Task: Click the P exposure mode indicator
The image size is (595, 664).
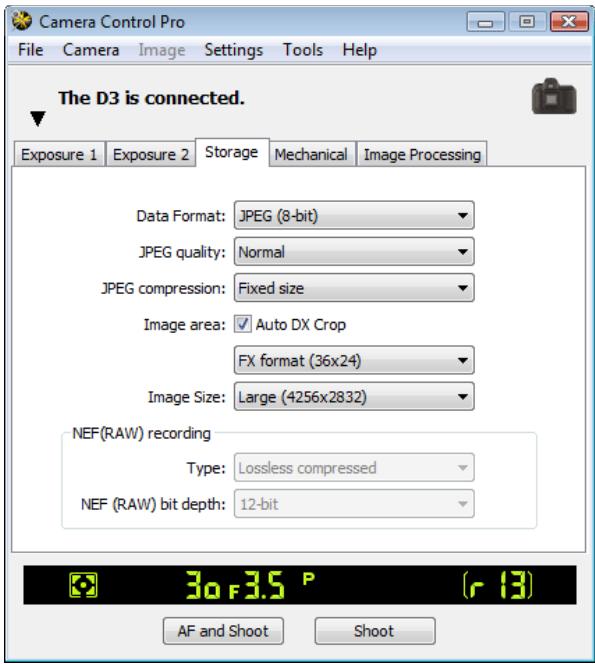Action: pos(308,578)
